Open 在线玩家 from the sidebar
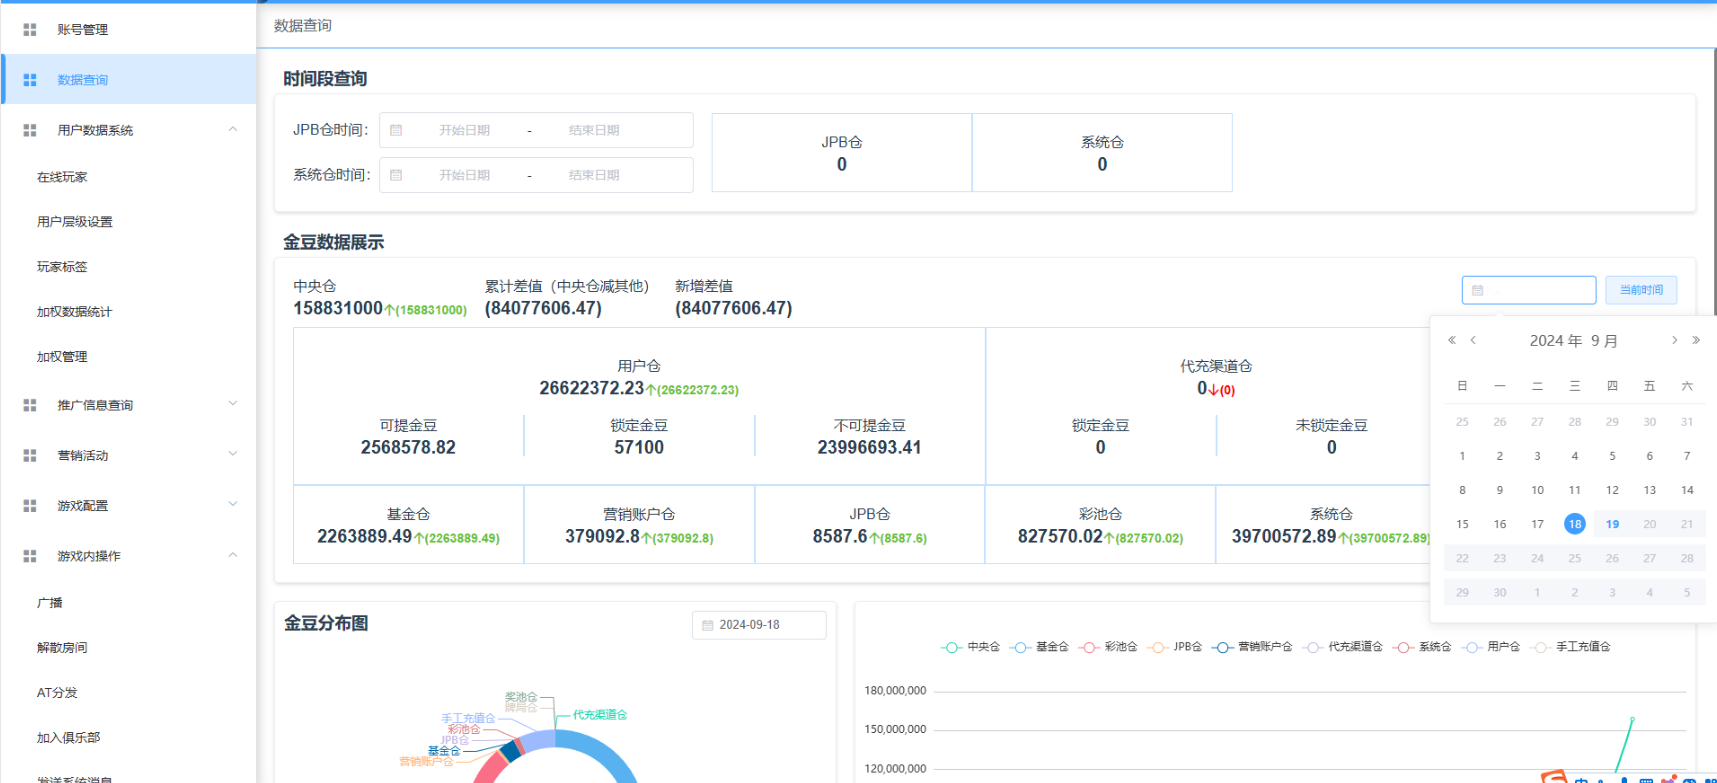 click(x=62, y=177)
